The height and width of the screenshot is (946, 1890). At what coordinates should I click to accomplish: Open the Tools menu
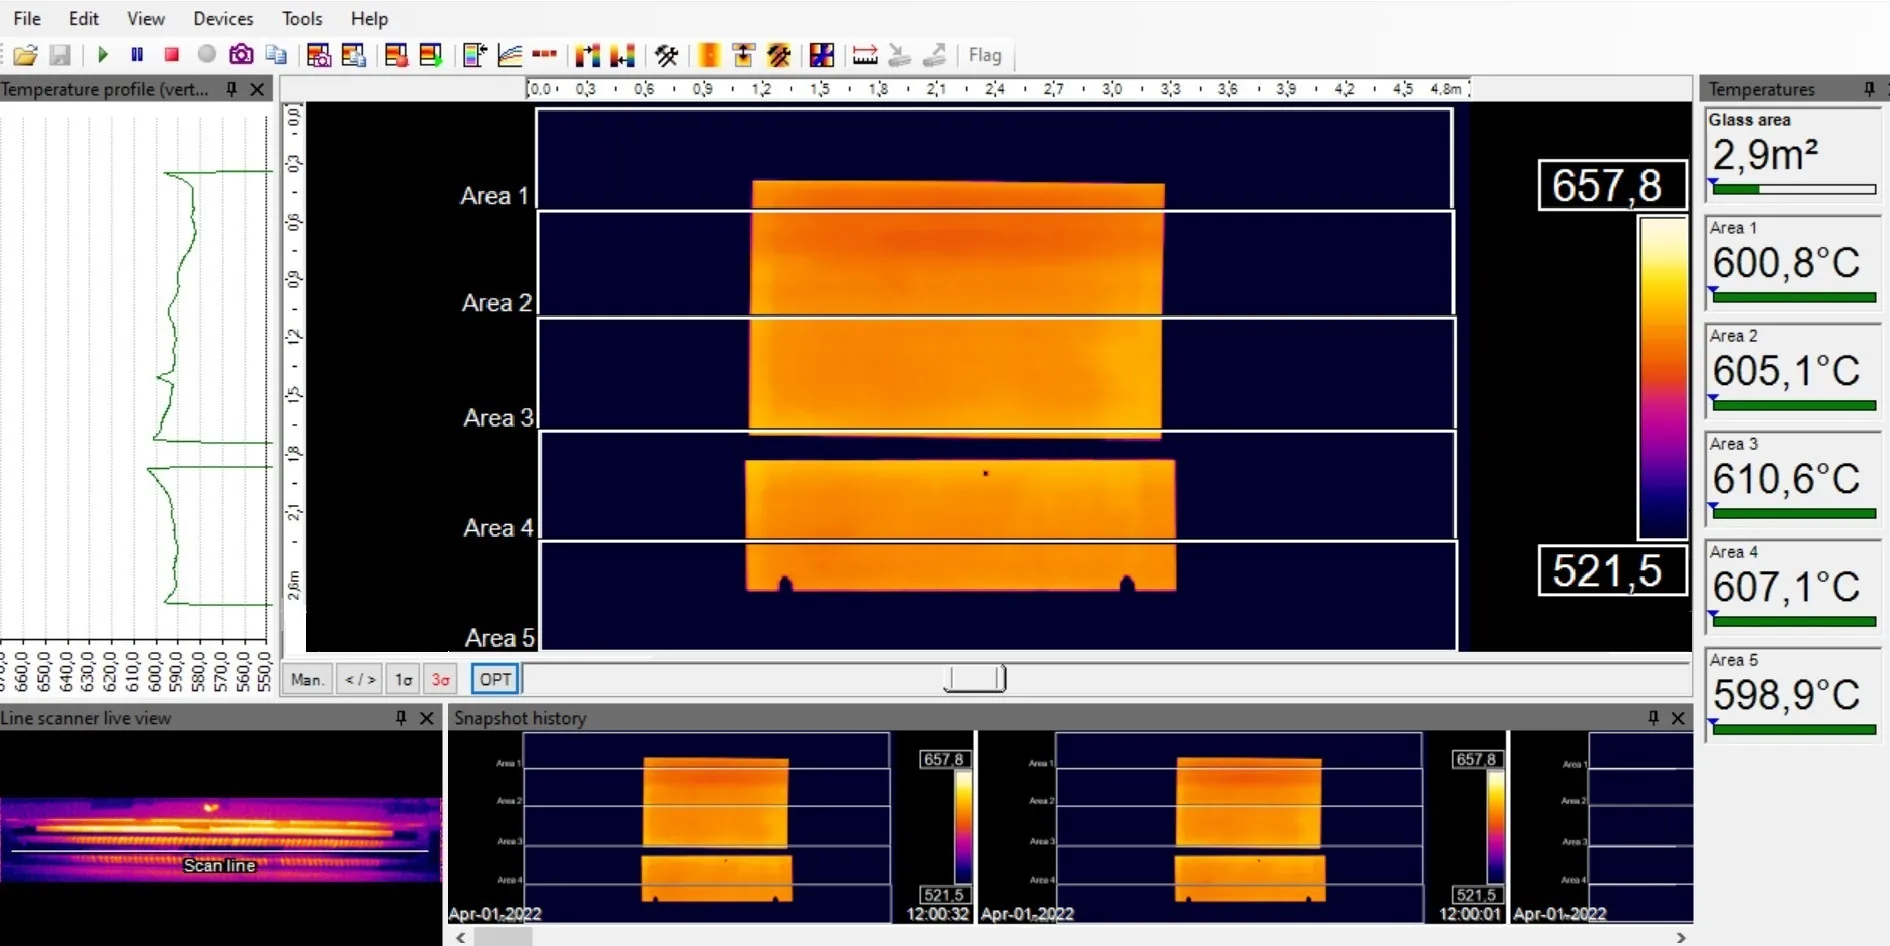[x=302, y=19]
